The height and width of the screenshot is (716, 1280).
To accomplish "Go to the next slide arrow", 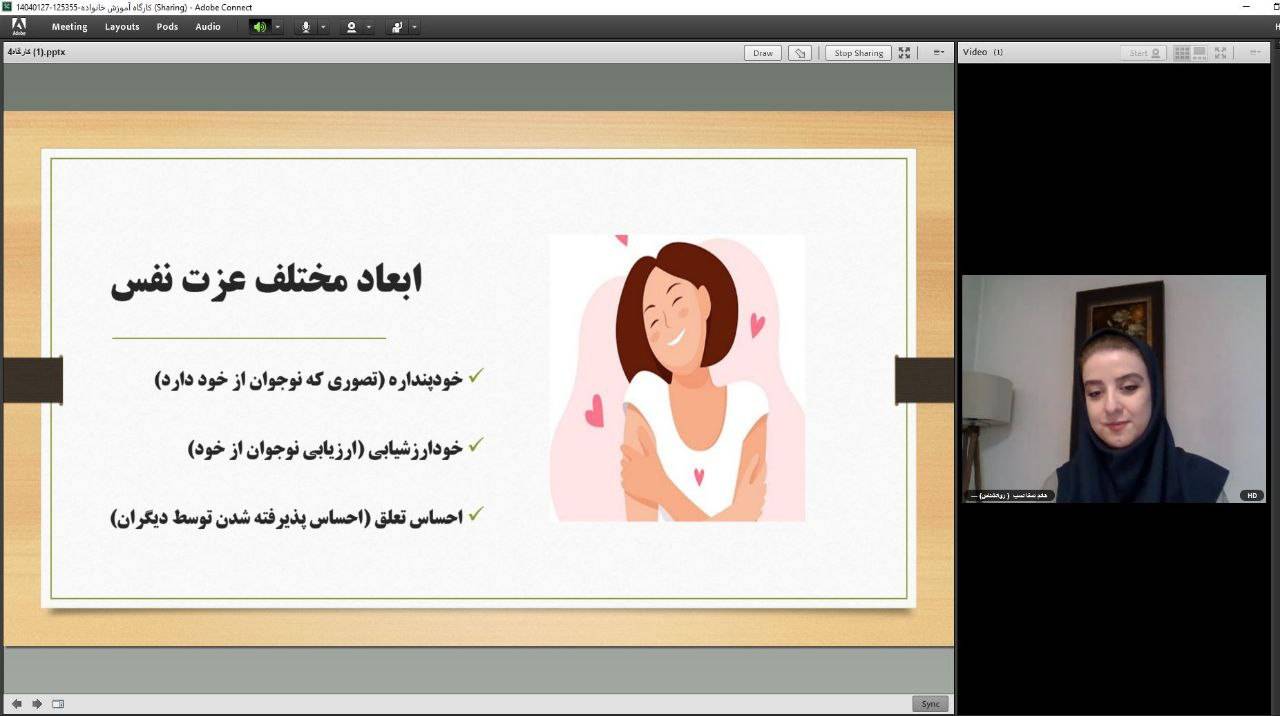I will 37,704.
